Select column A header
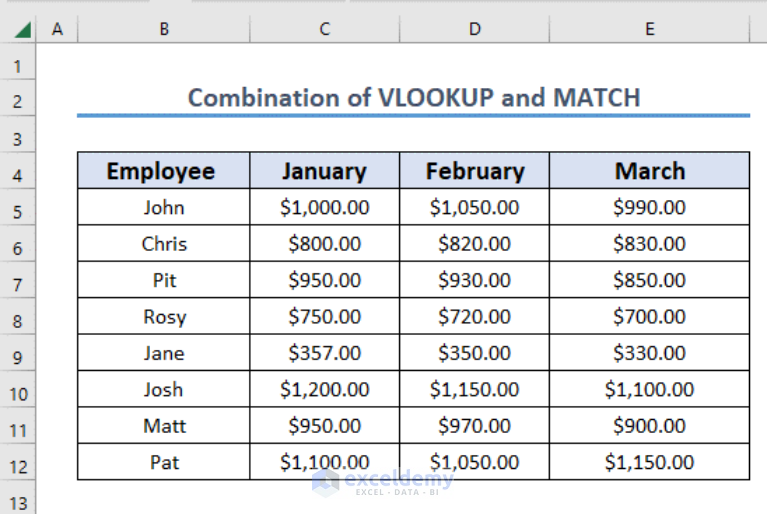 (57, 29)
